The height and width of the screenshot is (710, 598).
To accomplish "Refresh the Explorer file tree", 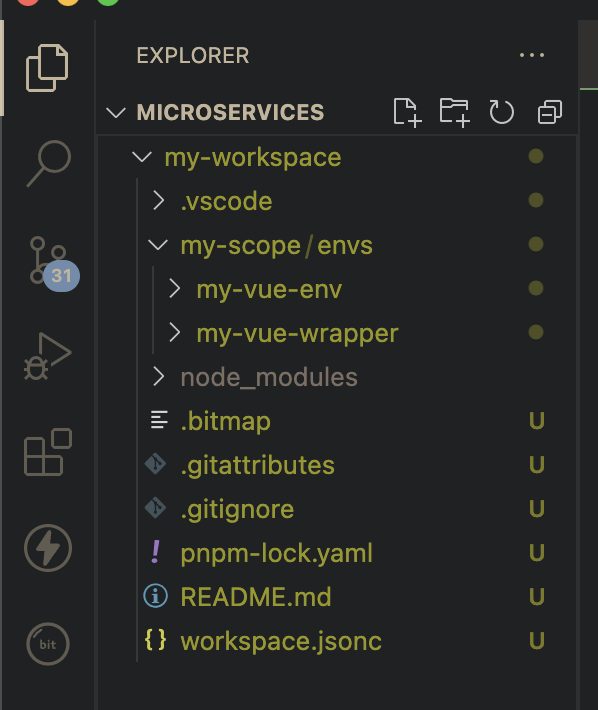I will pyautogui.click(x=502, y=112).
